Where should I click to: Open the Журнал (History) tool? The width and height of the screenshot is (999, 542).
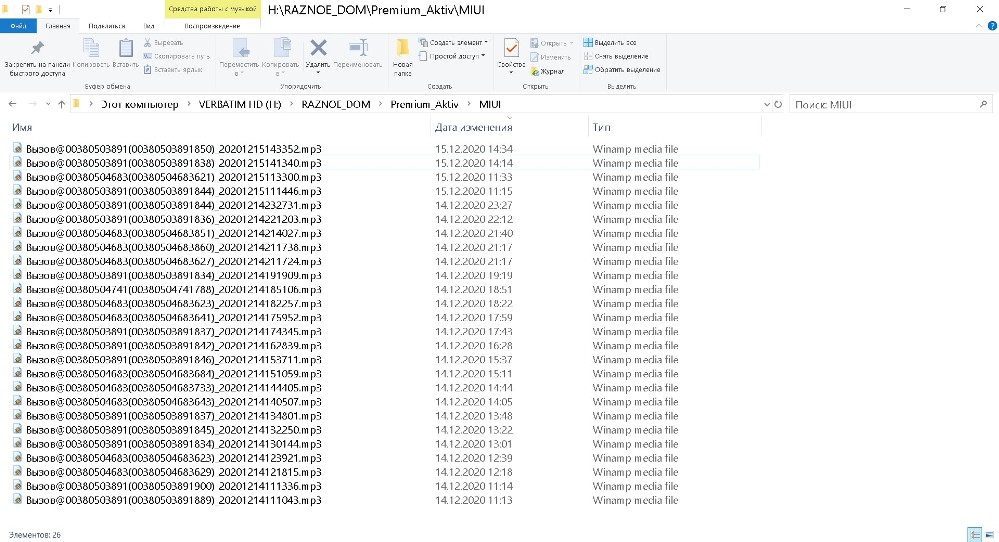[x=547, y=71]
